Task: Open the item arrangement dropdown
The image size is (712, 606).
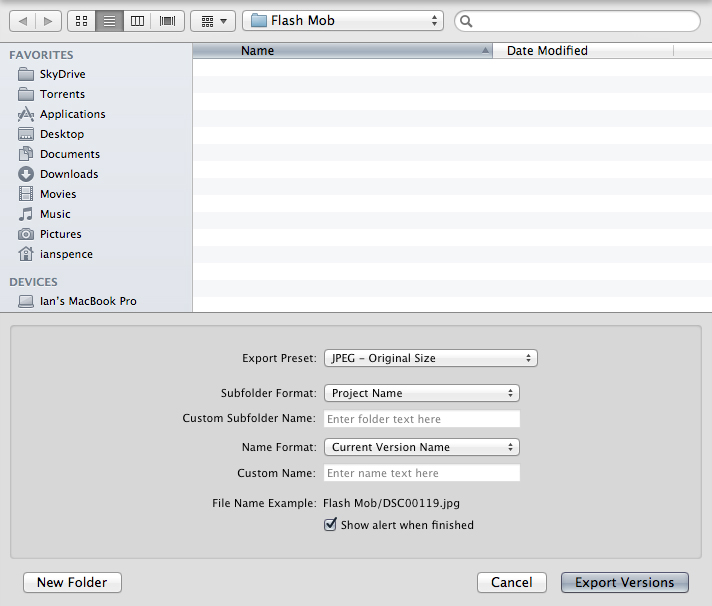Action: (x=213, y=21)
